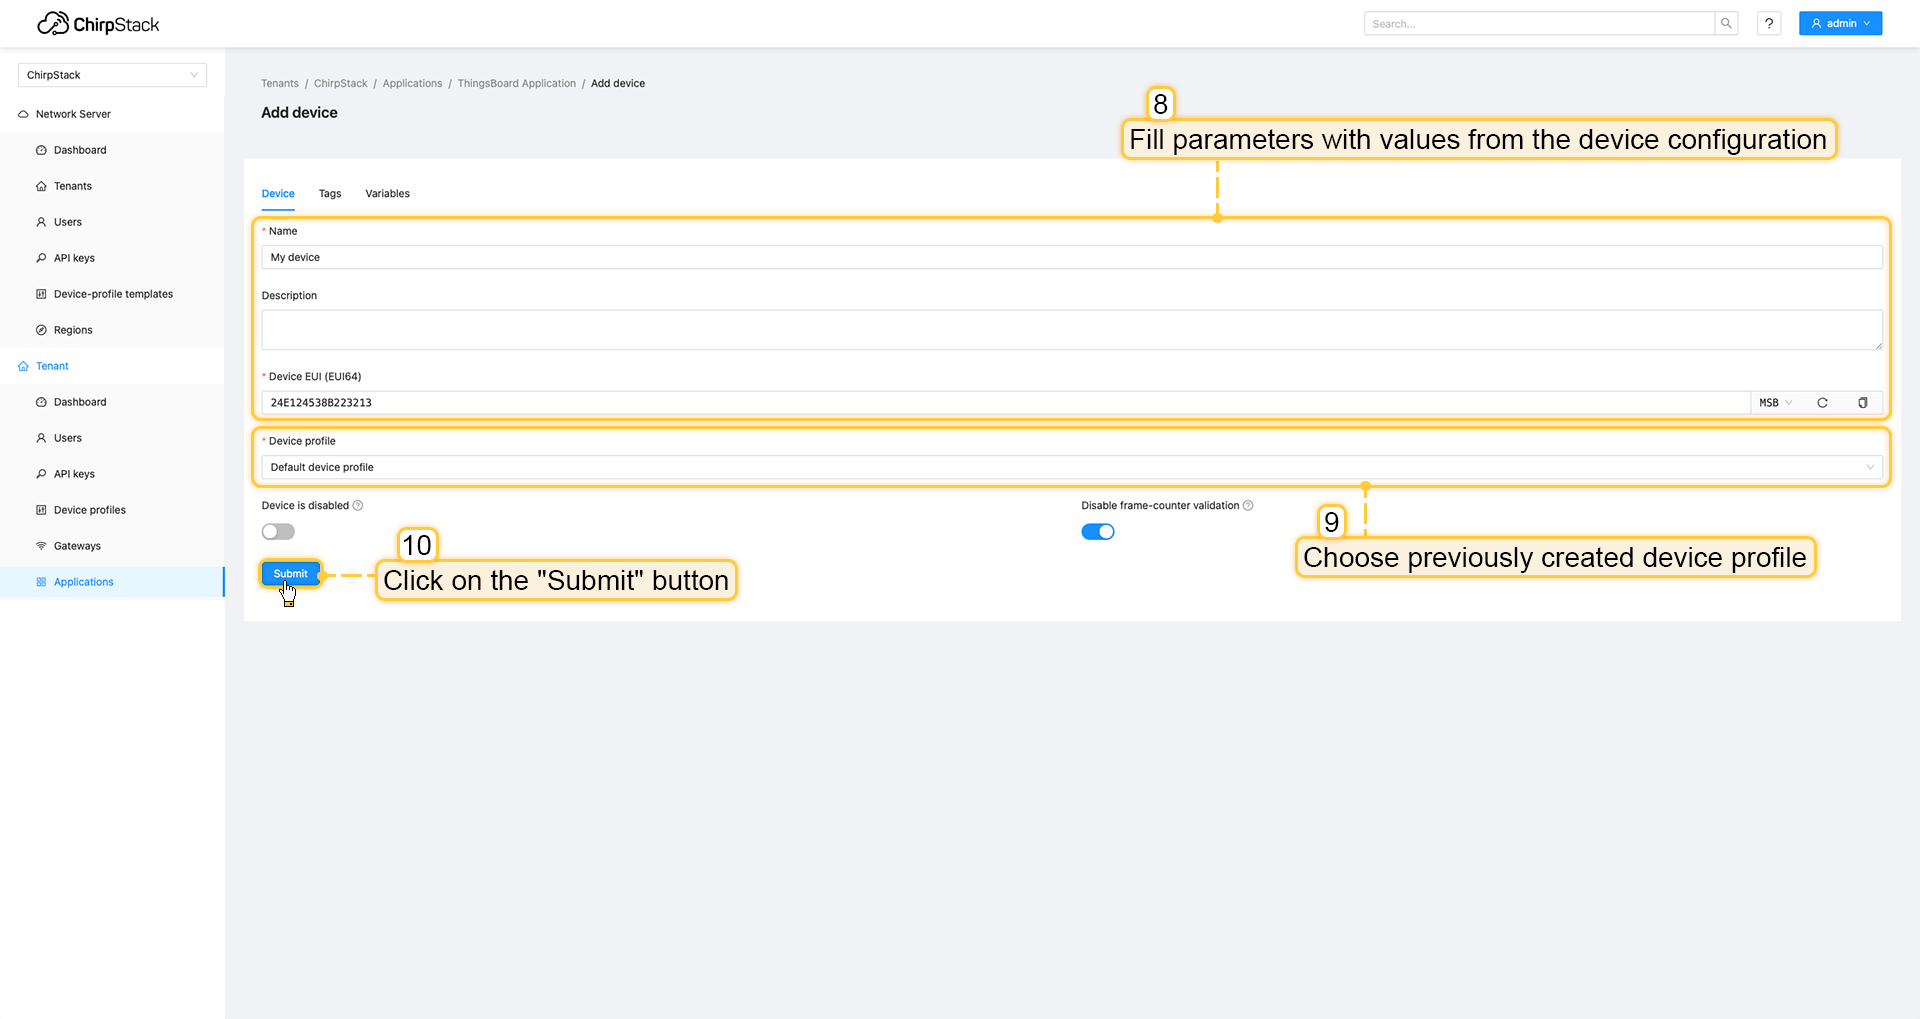Click the search magnifier icon
The width and height of the screenshot is (1920, 1019).
click(1726, 24)
